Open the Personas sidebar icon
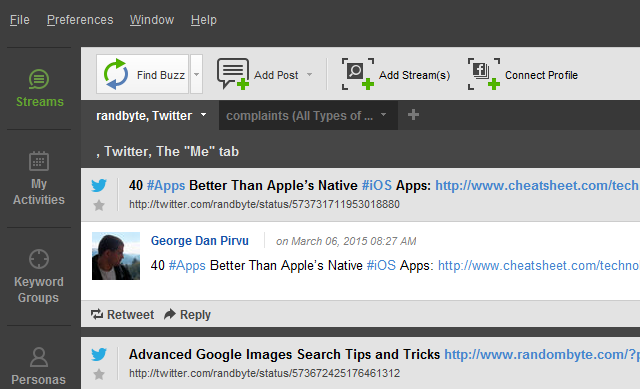 39,357
